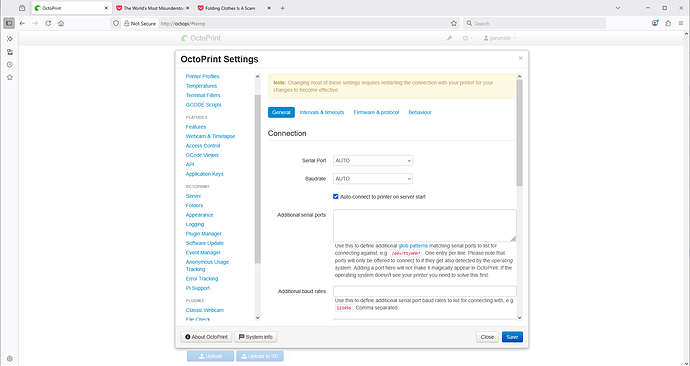This screenshot has width=690, height=366.
Task: Open the Firefox application menu
Action: coord(681,23)
